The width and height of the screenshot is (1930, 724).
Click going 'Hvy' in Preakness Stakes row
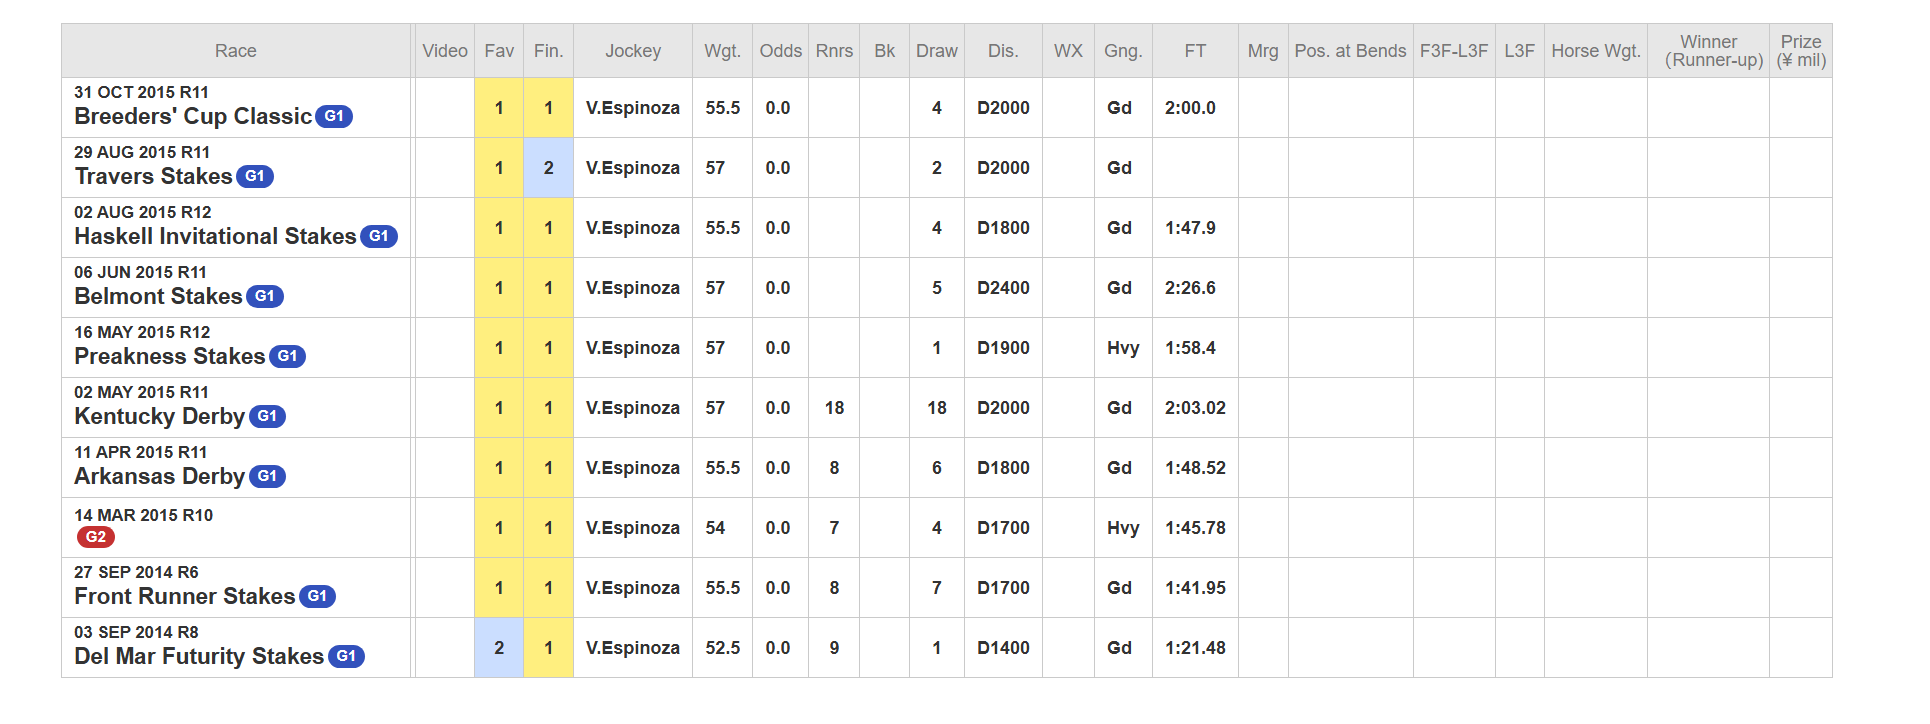(1123, 348)
